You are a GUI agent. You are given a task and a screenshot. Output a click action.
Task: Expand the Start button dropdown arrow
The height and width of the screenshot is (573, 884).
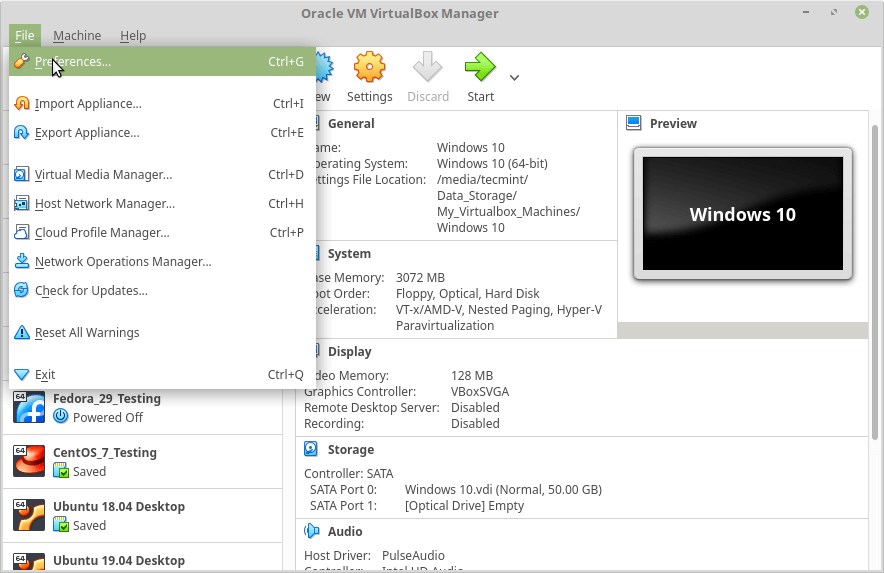514,77
